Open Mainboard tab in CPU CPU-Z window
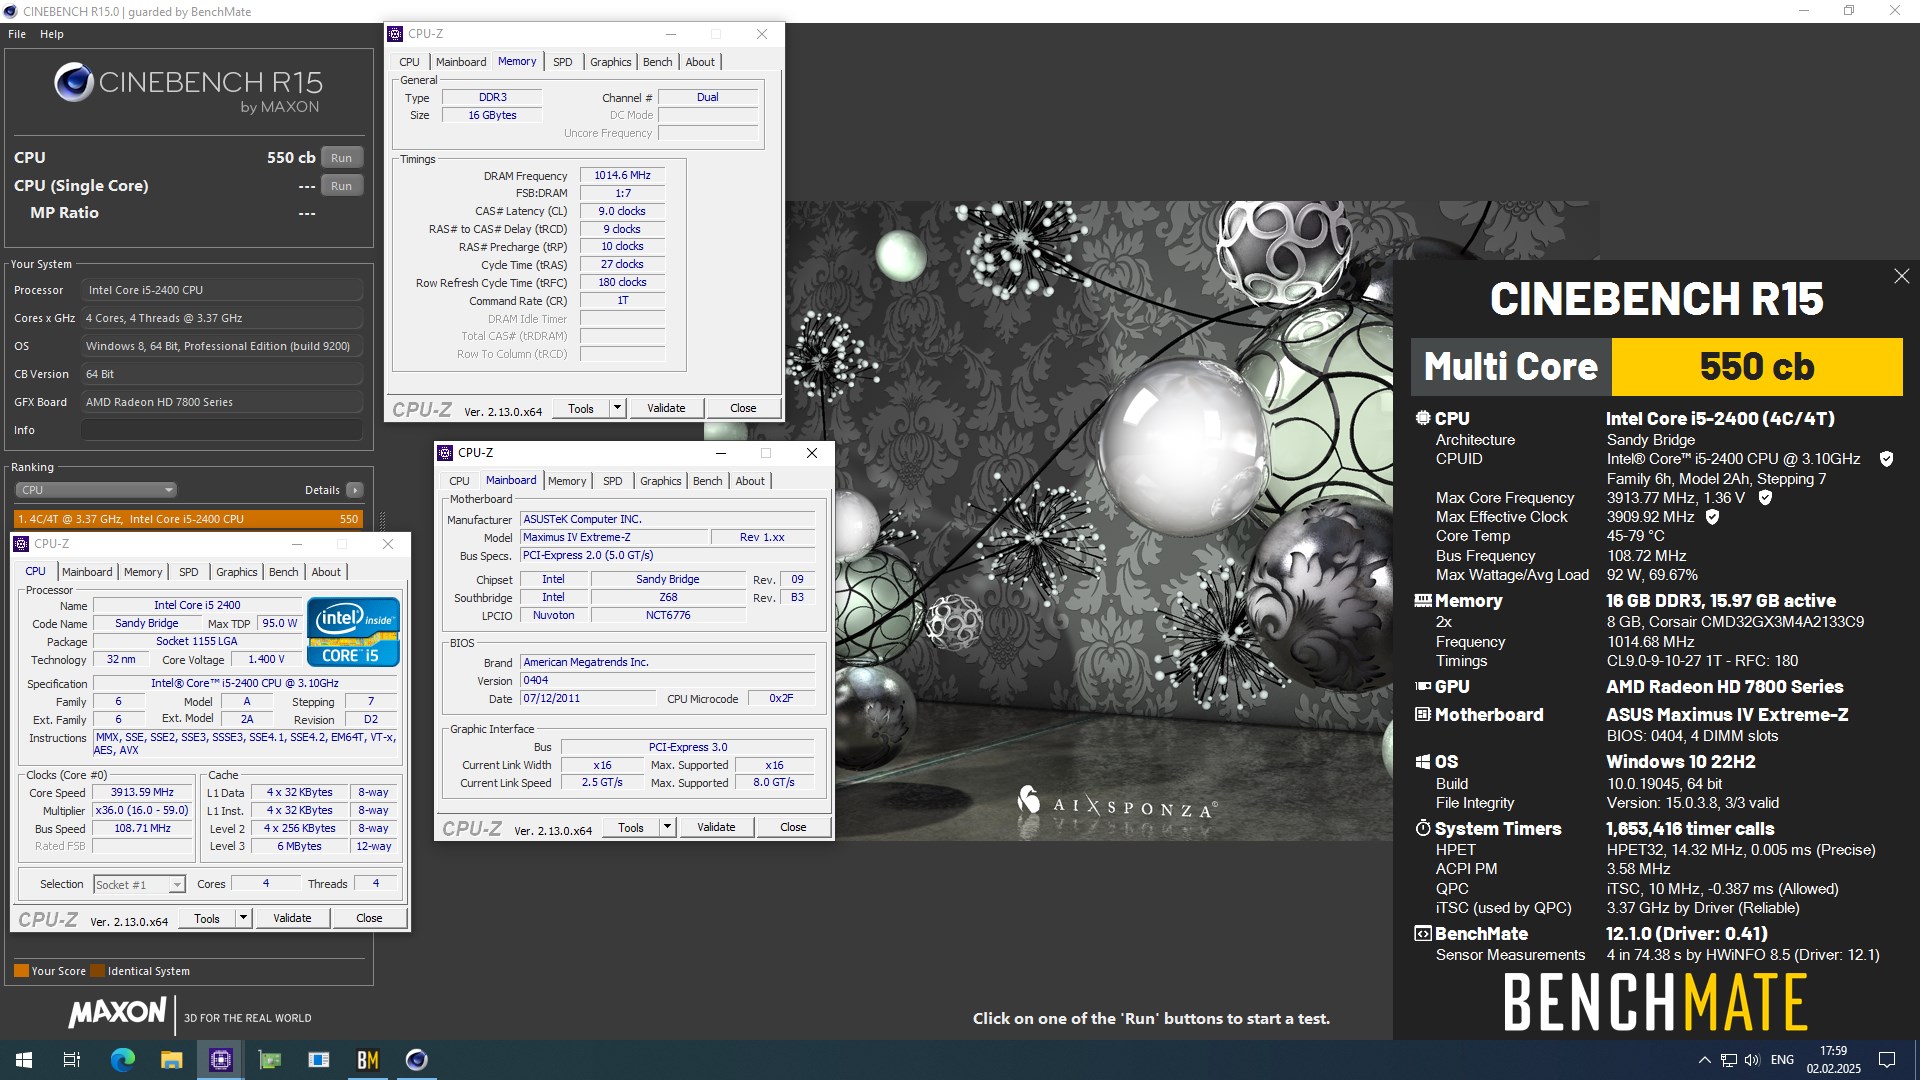Image resolution: width=1920 pixels, height=1080 pixels. 87,572
